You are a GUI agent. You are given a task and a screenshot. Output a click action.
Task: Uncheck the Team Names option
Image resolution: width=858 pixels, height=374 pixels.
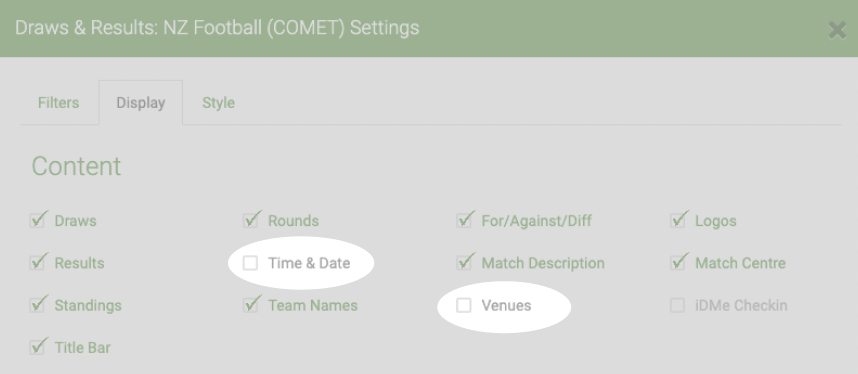251,305
